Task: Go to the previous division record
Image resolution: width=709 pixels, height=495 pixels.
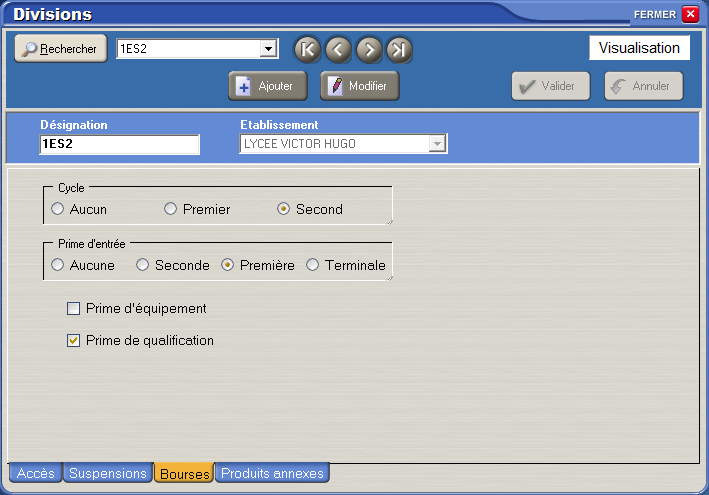Action: coord(338,49)
